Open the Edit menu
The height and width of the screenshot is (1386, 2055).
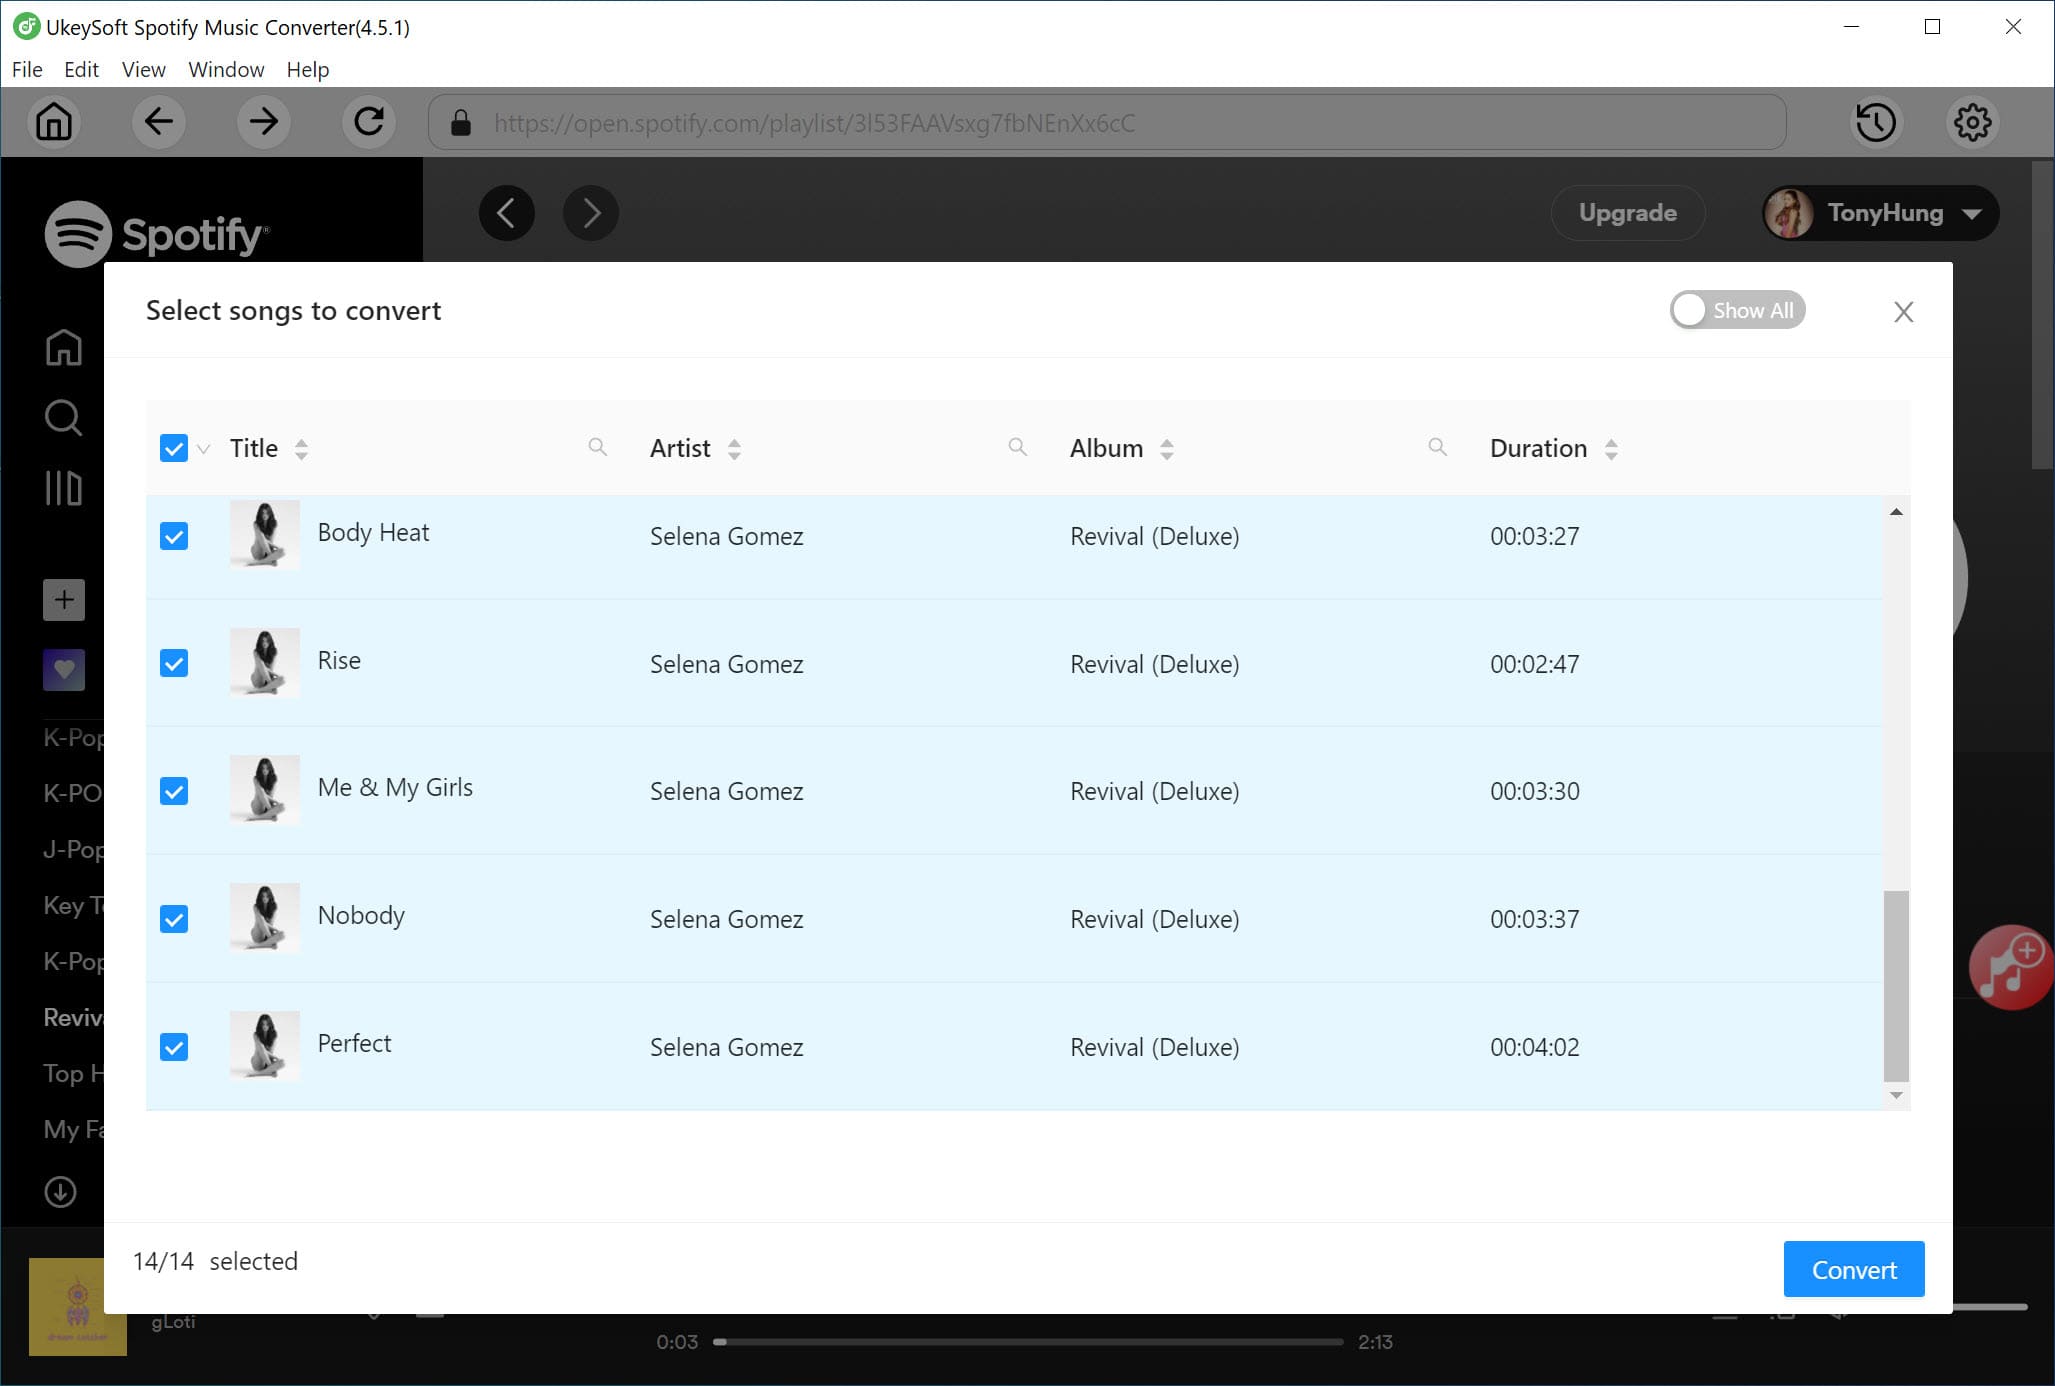click(80, 70)
